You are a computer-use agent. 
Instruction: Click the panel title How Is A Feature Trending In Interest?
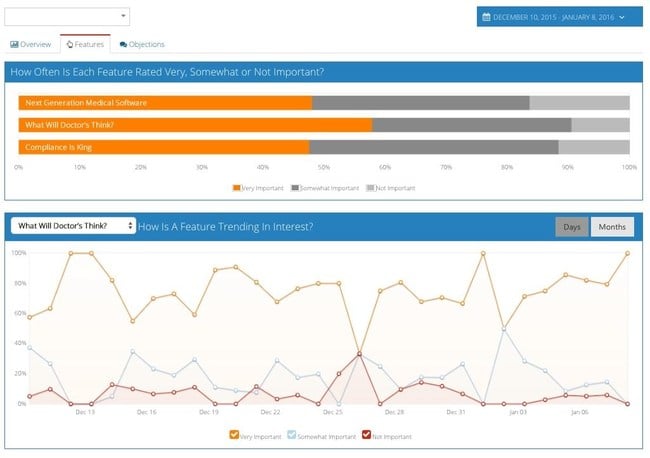pos(226,227)
